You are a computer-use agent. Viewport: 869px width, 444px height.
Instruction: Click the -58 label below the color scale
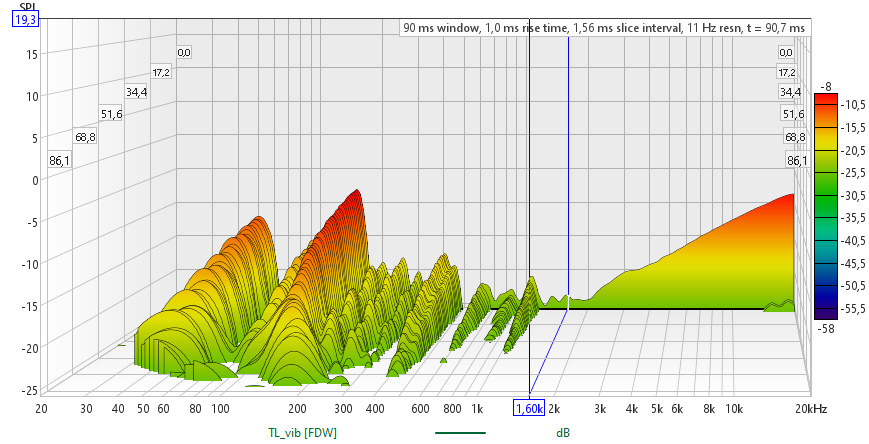826,328
